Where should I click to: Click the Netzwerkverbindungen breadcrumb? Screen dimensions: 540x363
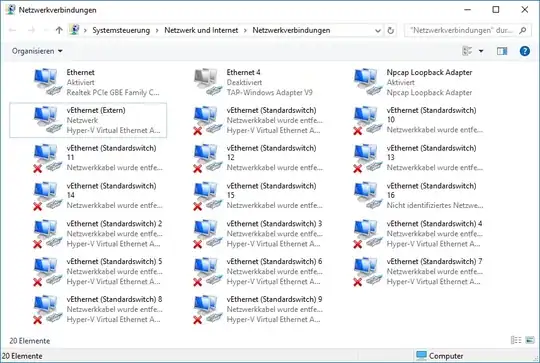pyautogui.click(x=291, y=30)
